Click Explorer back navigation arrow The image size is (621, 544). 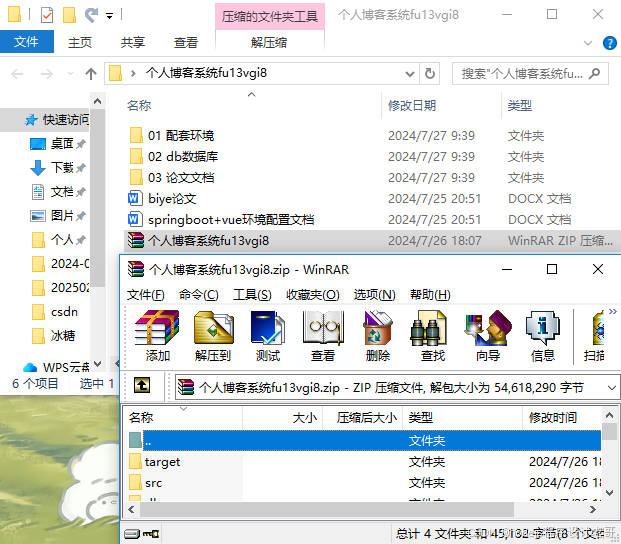pyautogui.click(x=17, y=74)
